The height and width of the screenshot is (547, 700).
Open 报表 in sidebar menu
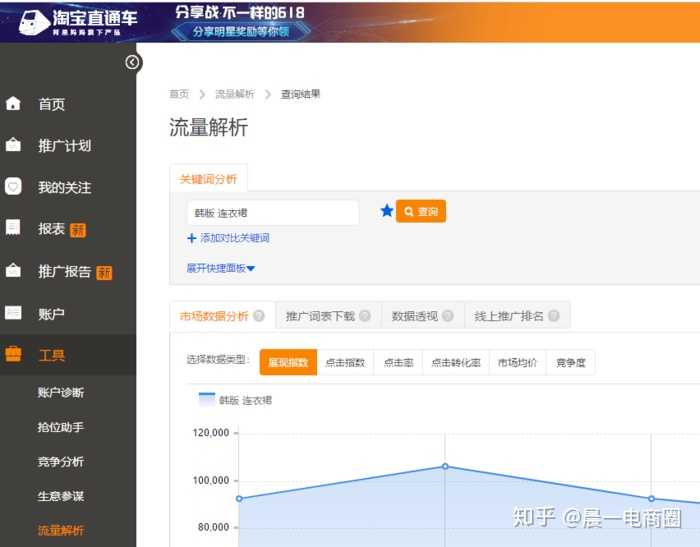pyautogui.click(x=52, y=229)
